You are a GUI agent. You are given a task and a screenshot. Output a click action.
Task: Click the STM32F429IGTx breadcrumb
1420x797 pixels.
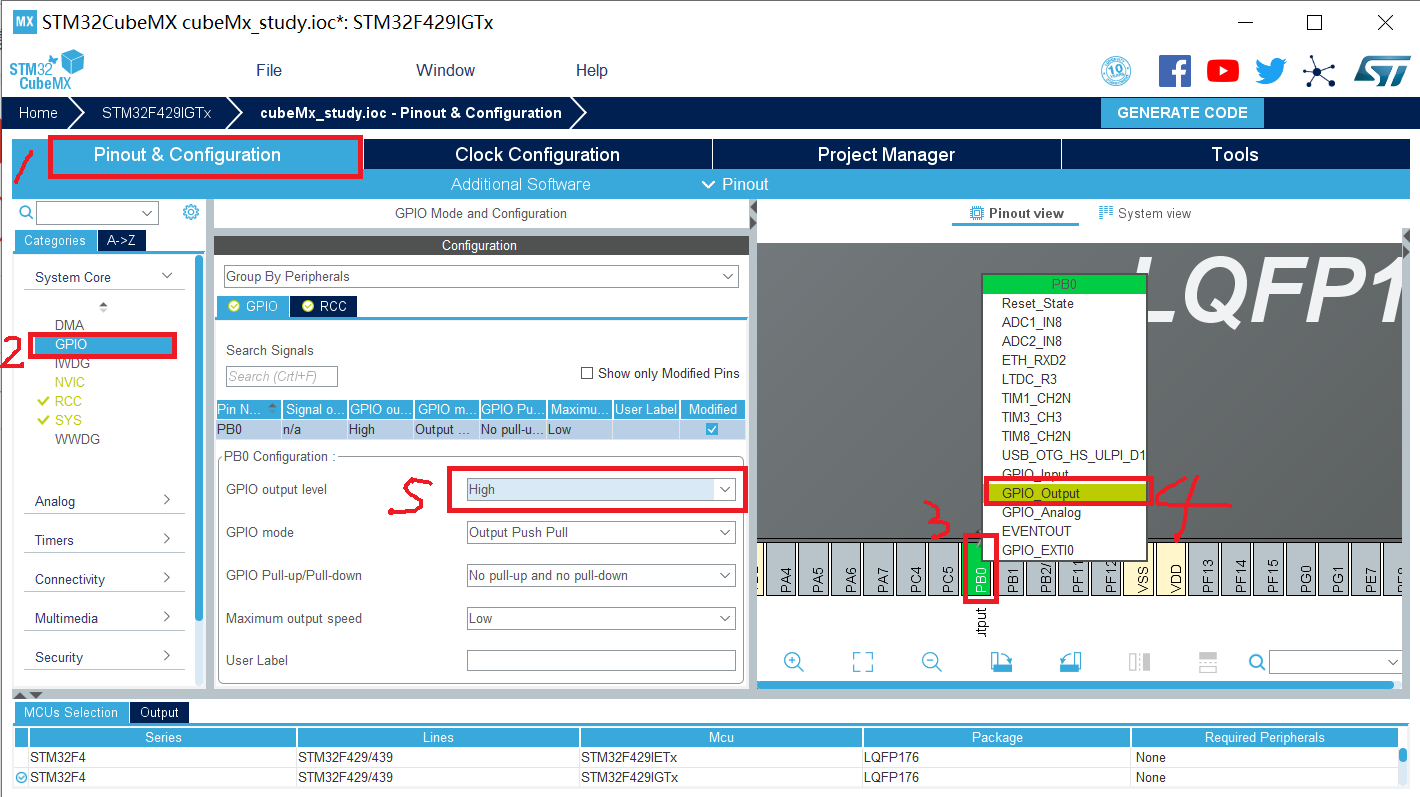(x=156, y=113)
